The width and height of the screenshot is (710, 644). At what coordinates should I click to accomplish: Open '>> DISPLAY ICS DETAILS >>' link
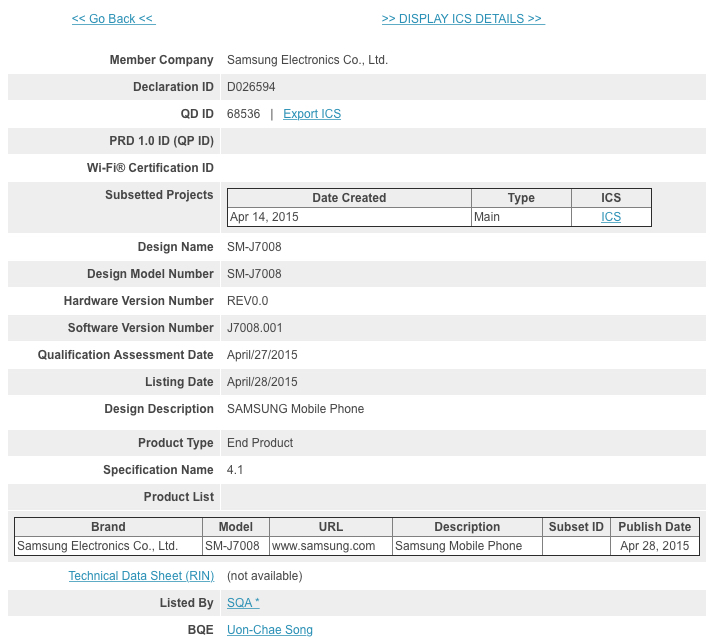point(463,19)
